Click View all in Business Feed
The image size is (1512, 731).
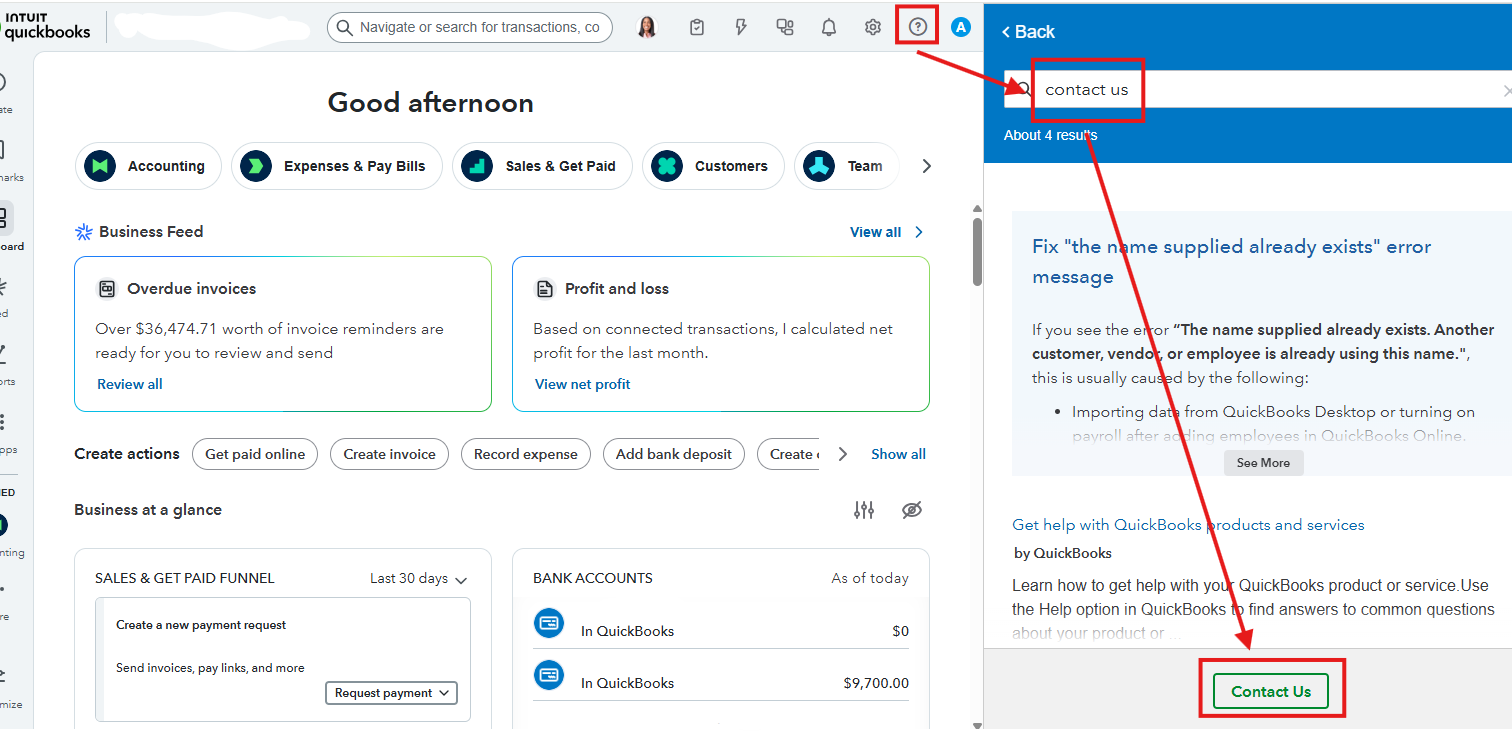click(875, 232)
